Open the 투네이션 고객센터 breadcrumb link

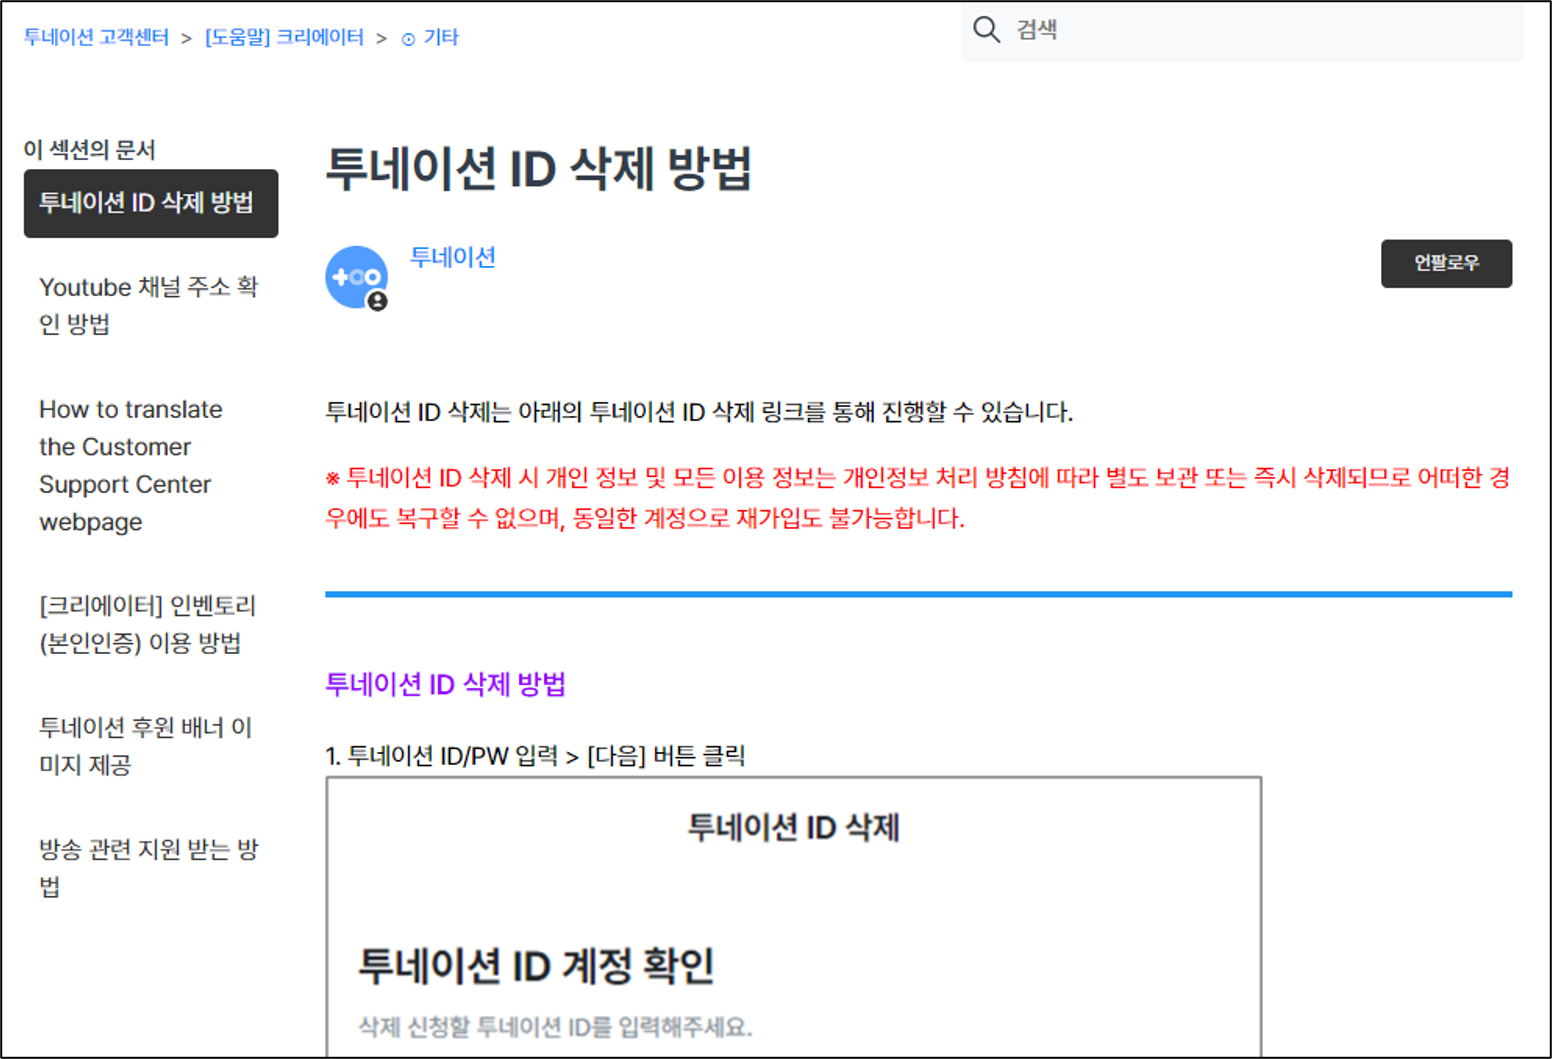[96, 37]
